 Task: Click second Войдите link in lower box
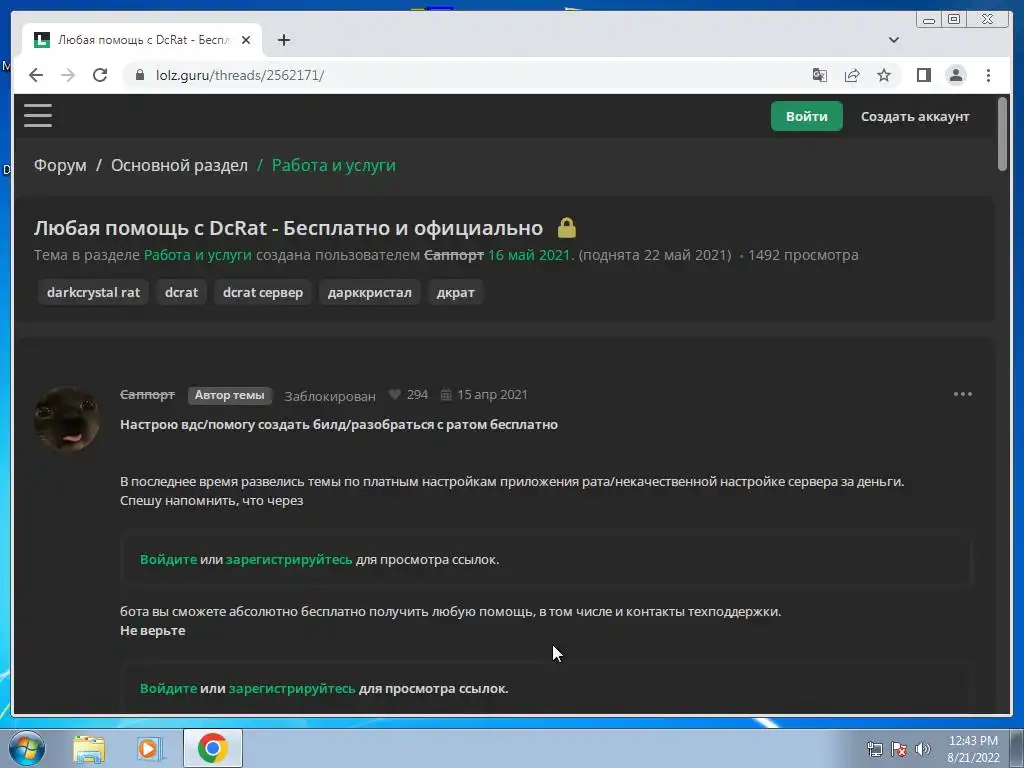pos(168,688)
